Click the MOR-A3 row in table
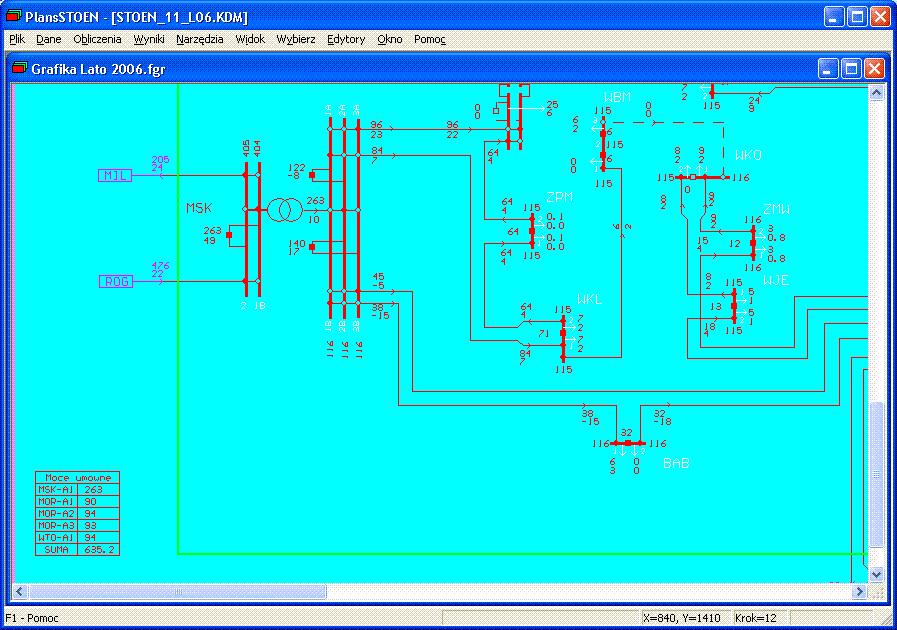This screenshot has width=897, height=630. (x=77, y=525)
